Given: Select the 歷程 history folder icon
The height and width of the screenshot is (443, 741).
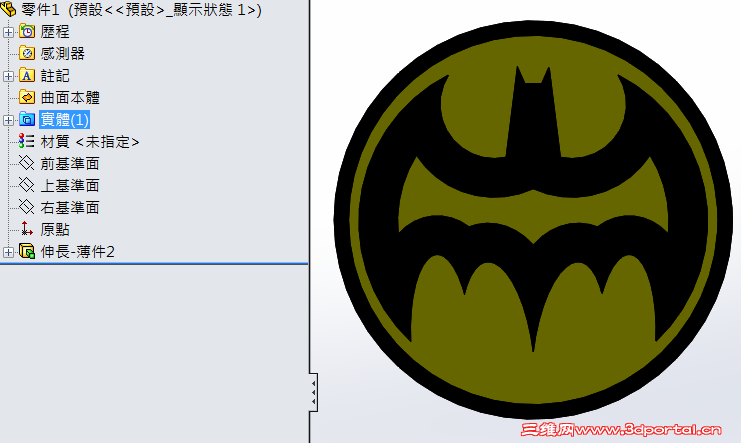Looking at the screenshot, I should point(27,31).
